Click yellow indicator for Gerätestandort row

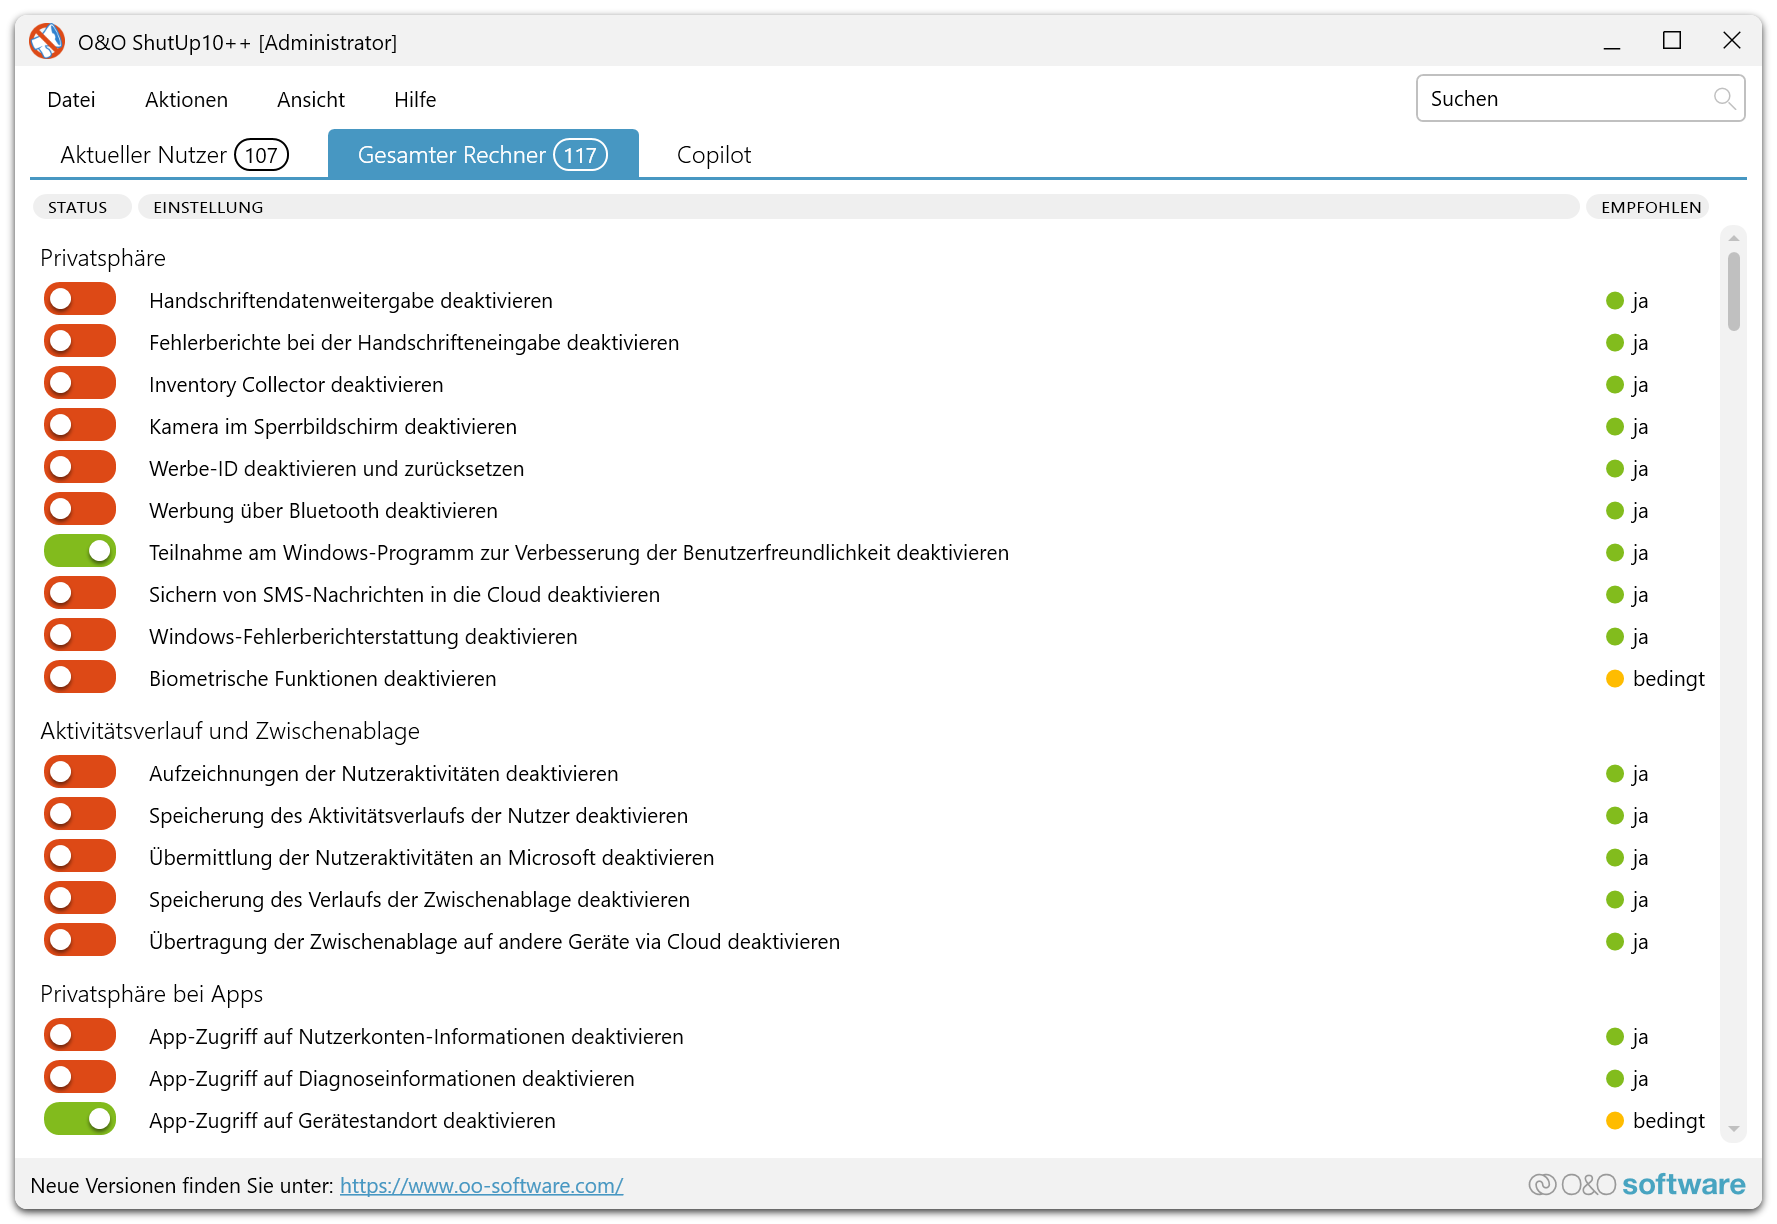1614,1121
